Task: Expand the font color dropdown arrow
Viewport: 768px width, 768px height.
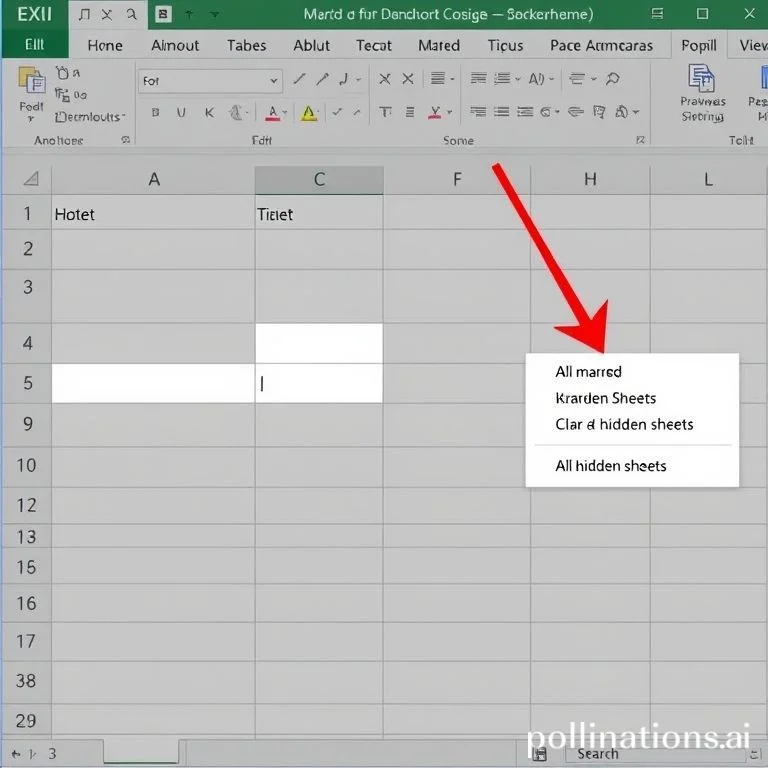Action: (x=286, y=113)
